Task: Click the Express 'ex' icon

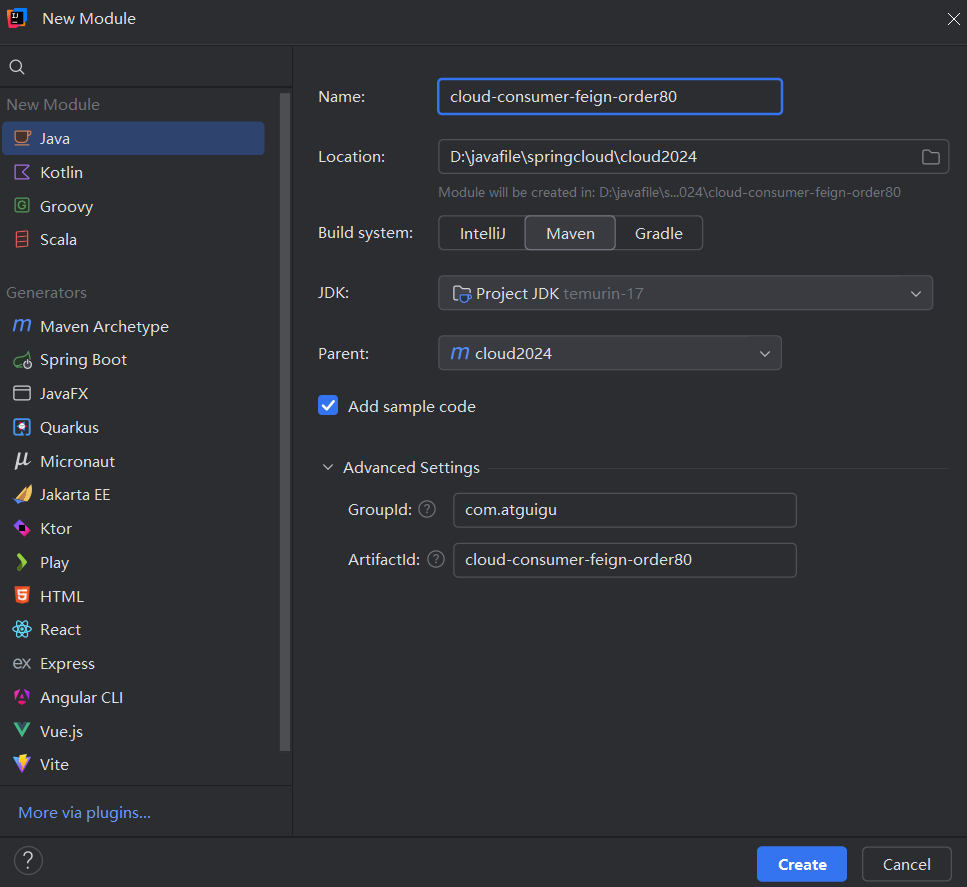Action: 22,663
